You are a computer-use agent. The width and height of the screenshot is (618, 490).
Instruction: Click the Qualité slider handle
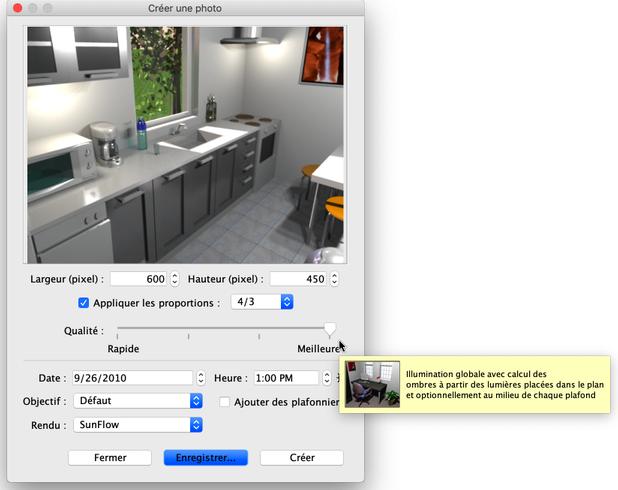[330, 329]
